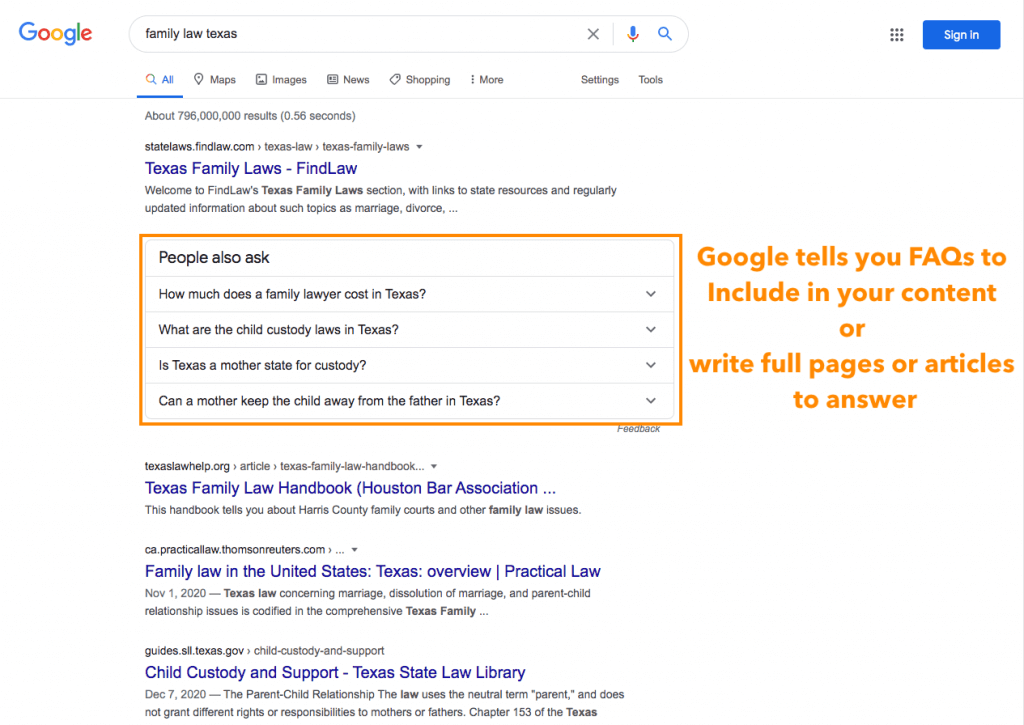Select the All results tab

click(x=160, y=80)
